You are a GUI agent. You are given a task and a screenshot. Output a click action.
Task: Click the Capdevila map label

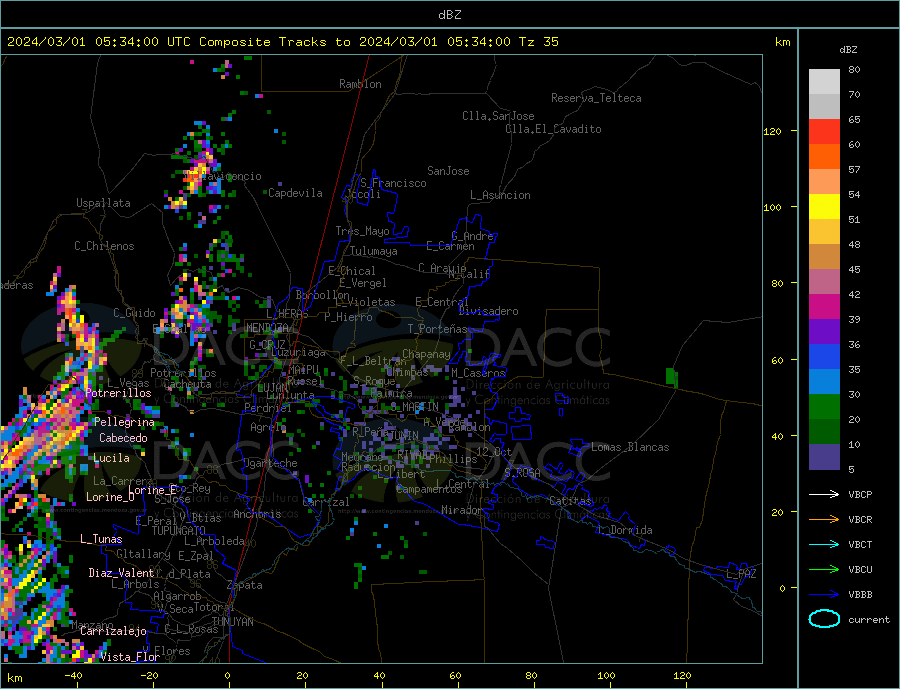(x=296, y=193)
